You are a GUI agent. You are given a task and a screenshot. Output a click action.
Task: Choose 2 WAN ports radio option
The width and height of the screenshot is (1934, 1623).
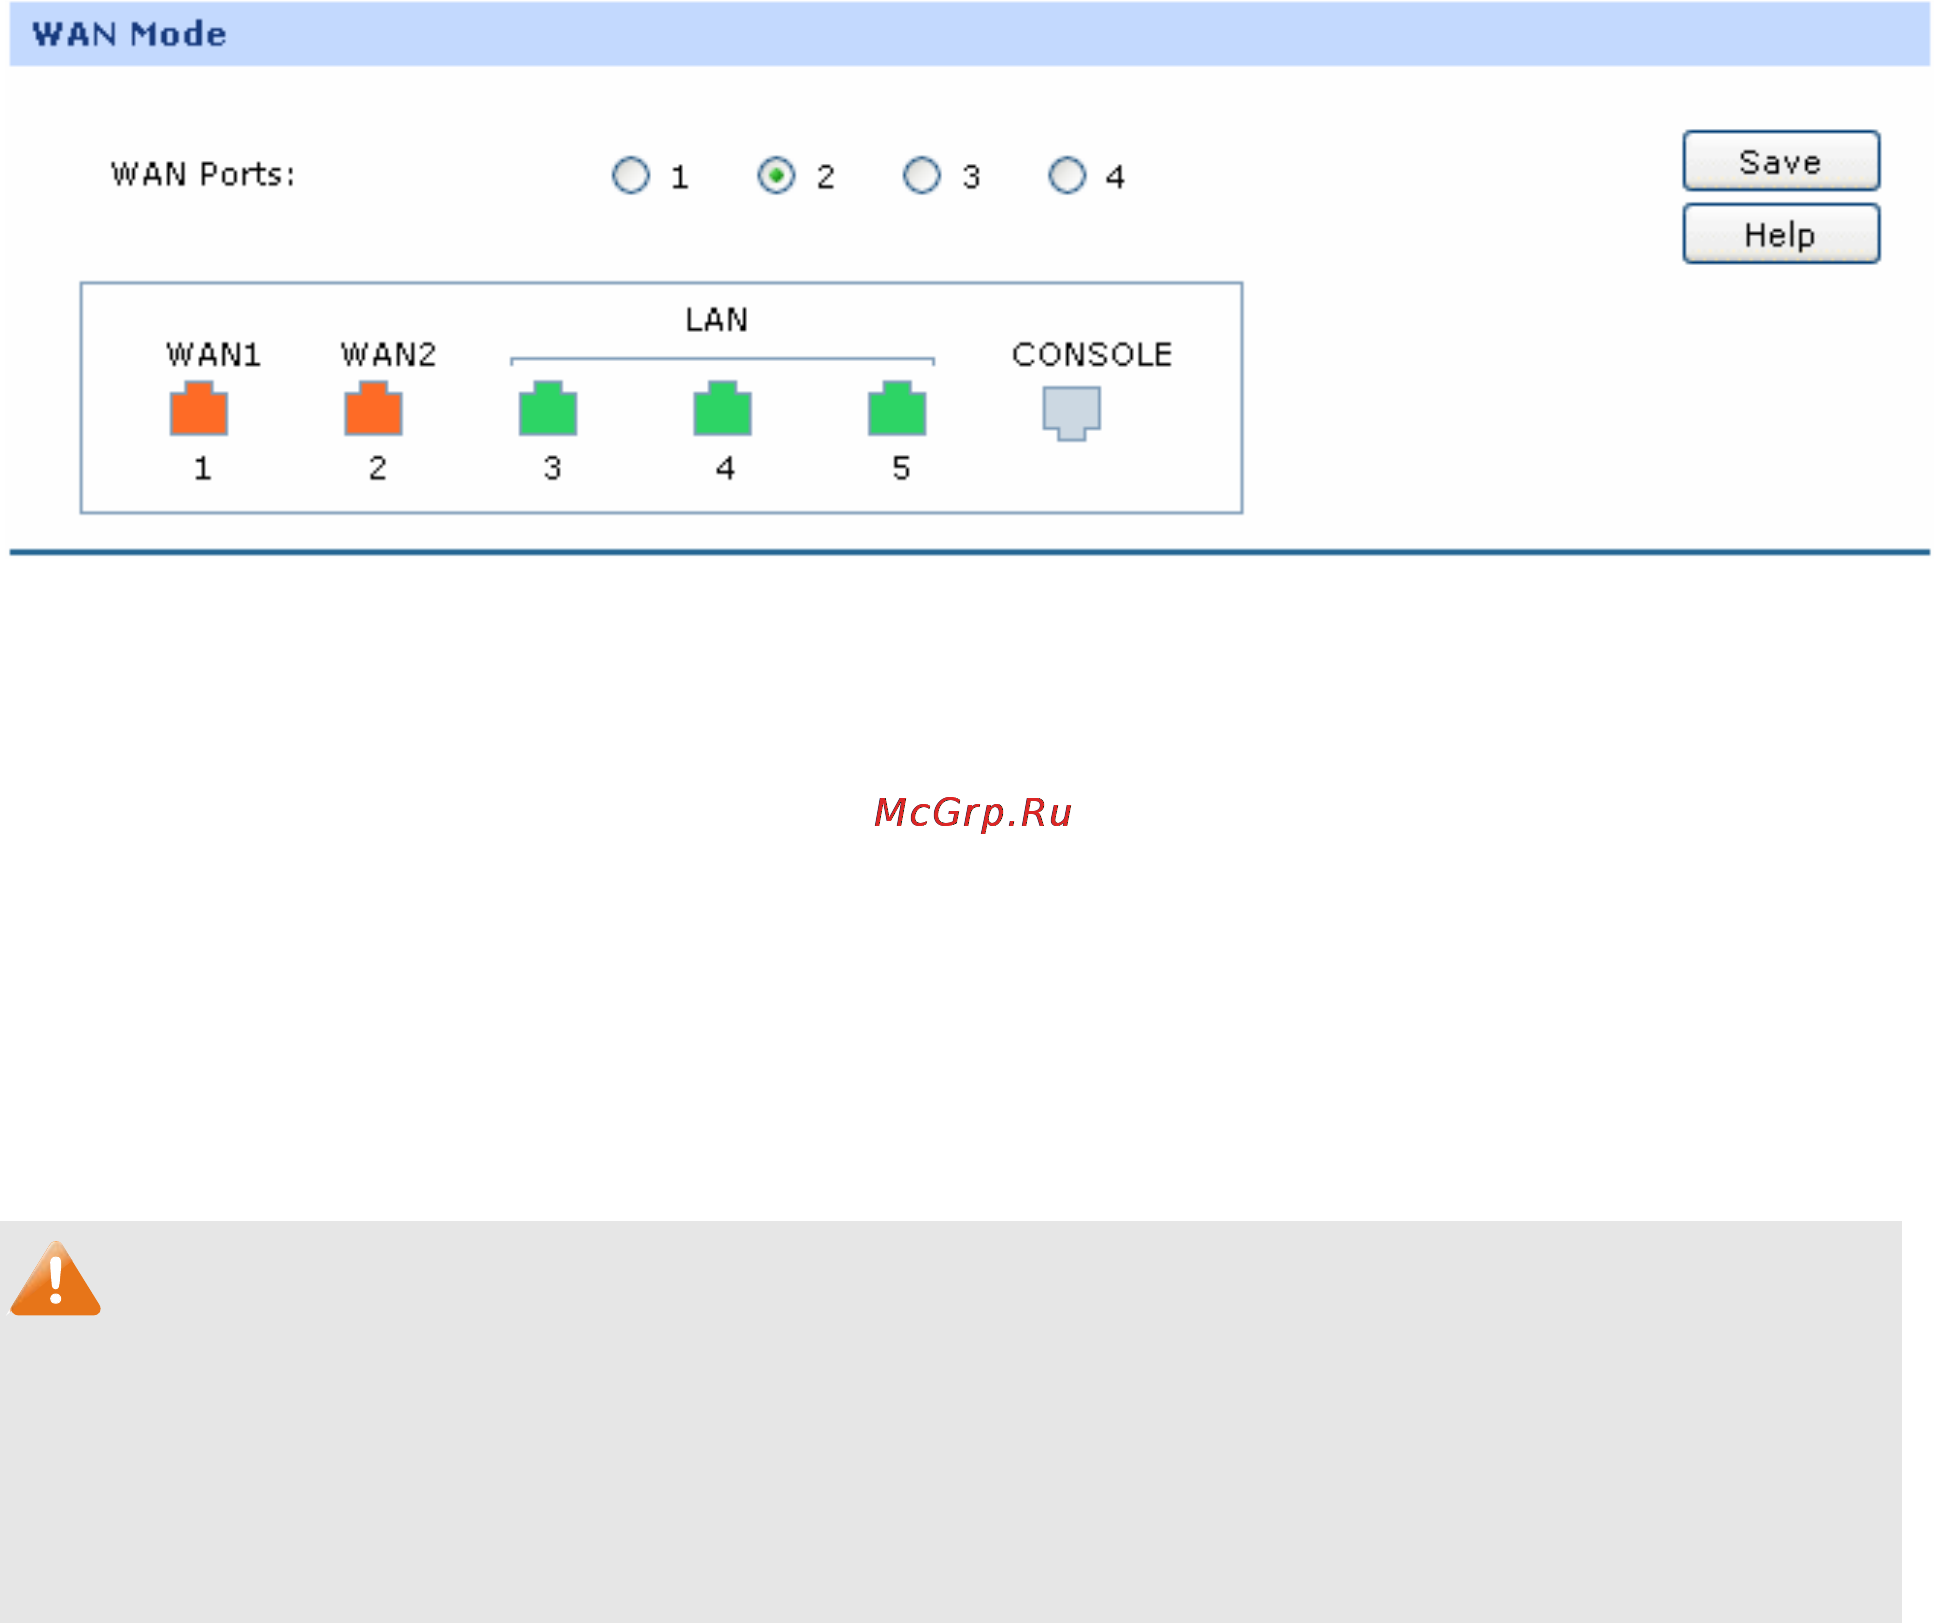coord(776,176)
